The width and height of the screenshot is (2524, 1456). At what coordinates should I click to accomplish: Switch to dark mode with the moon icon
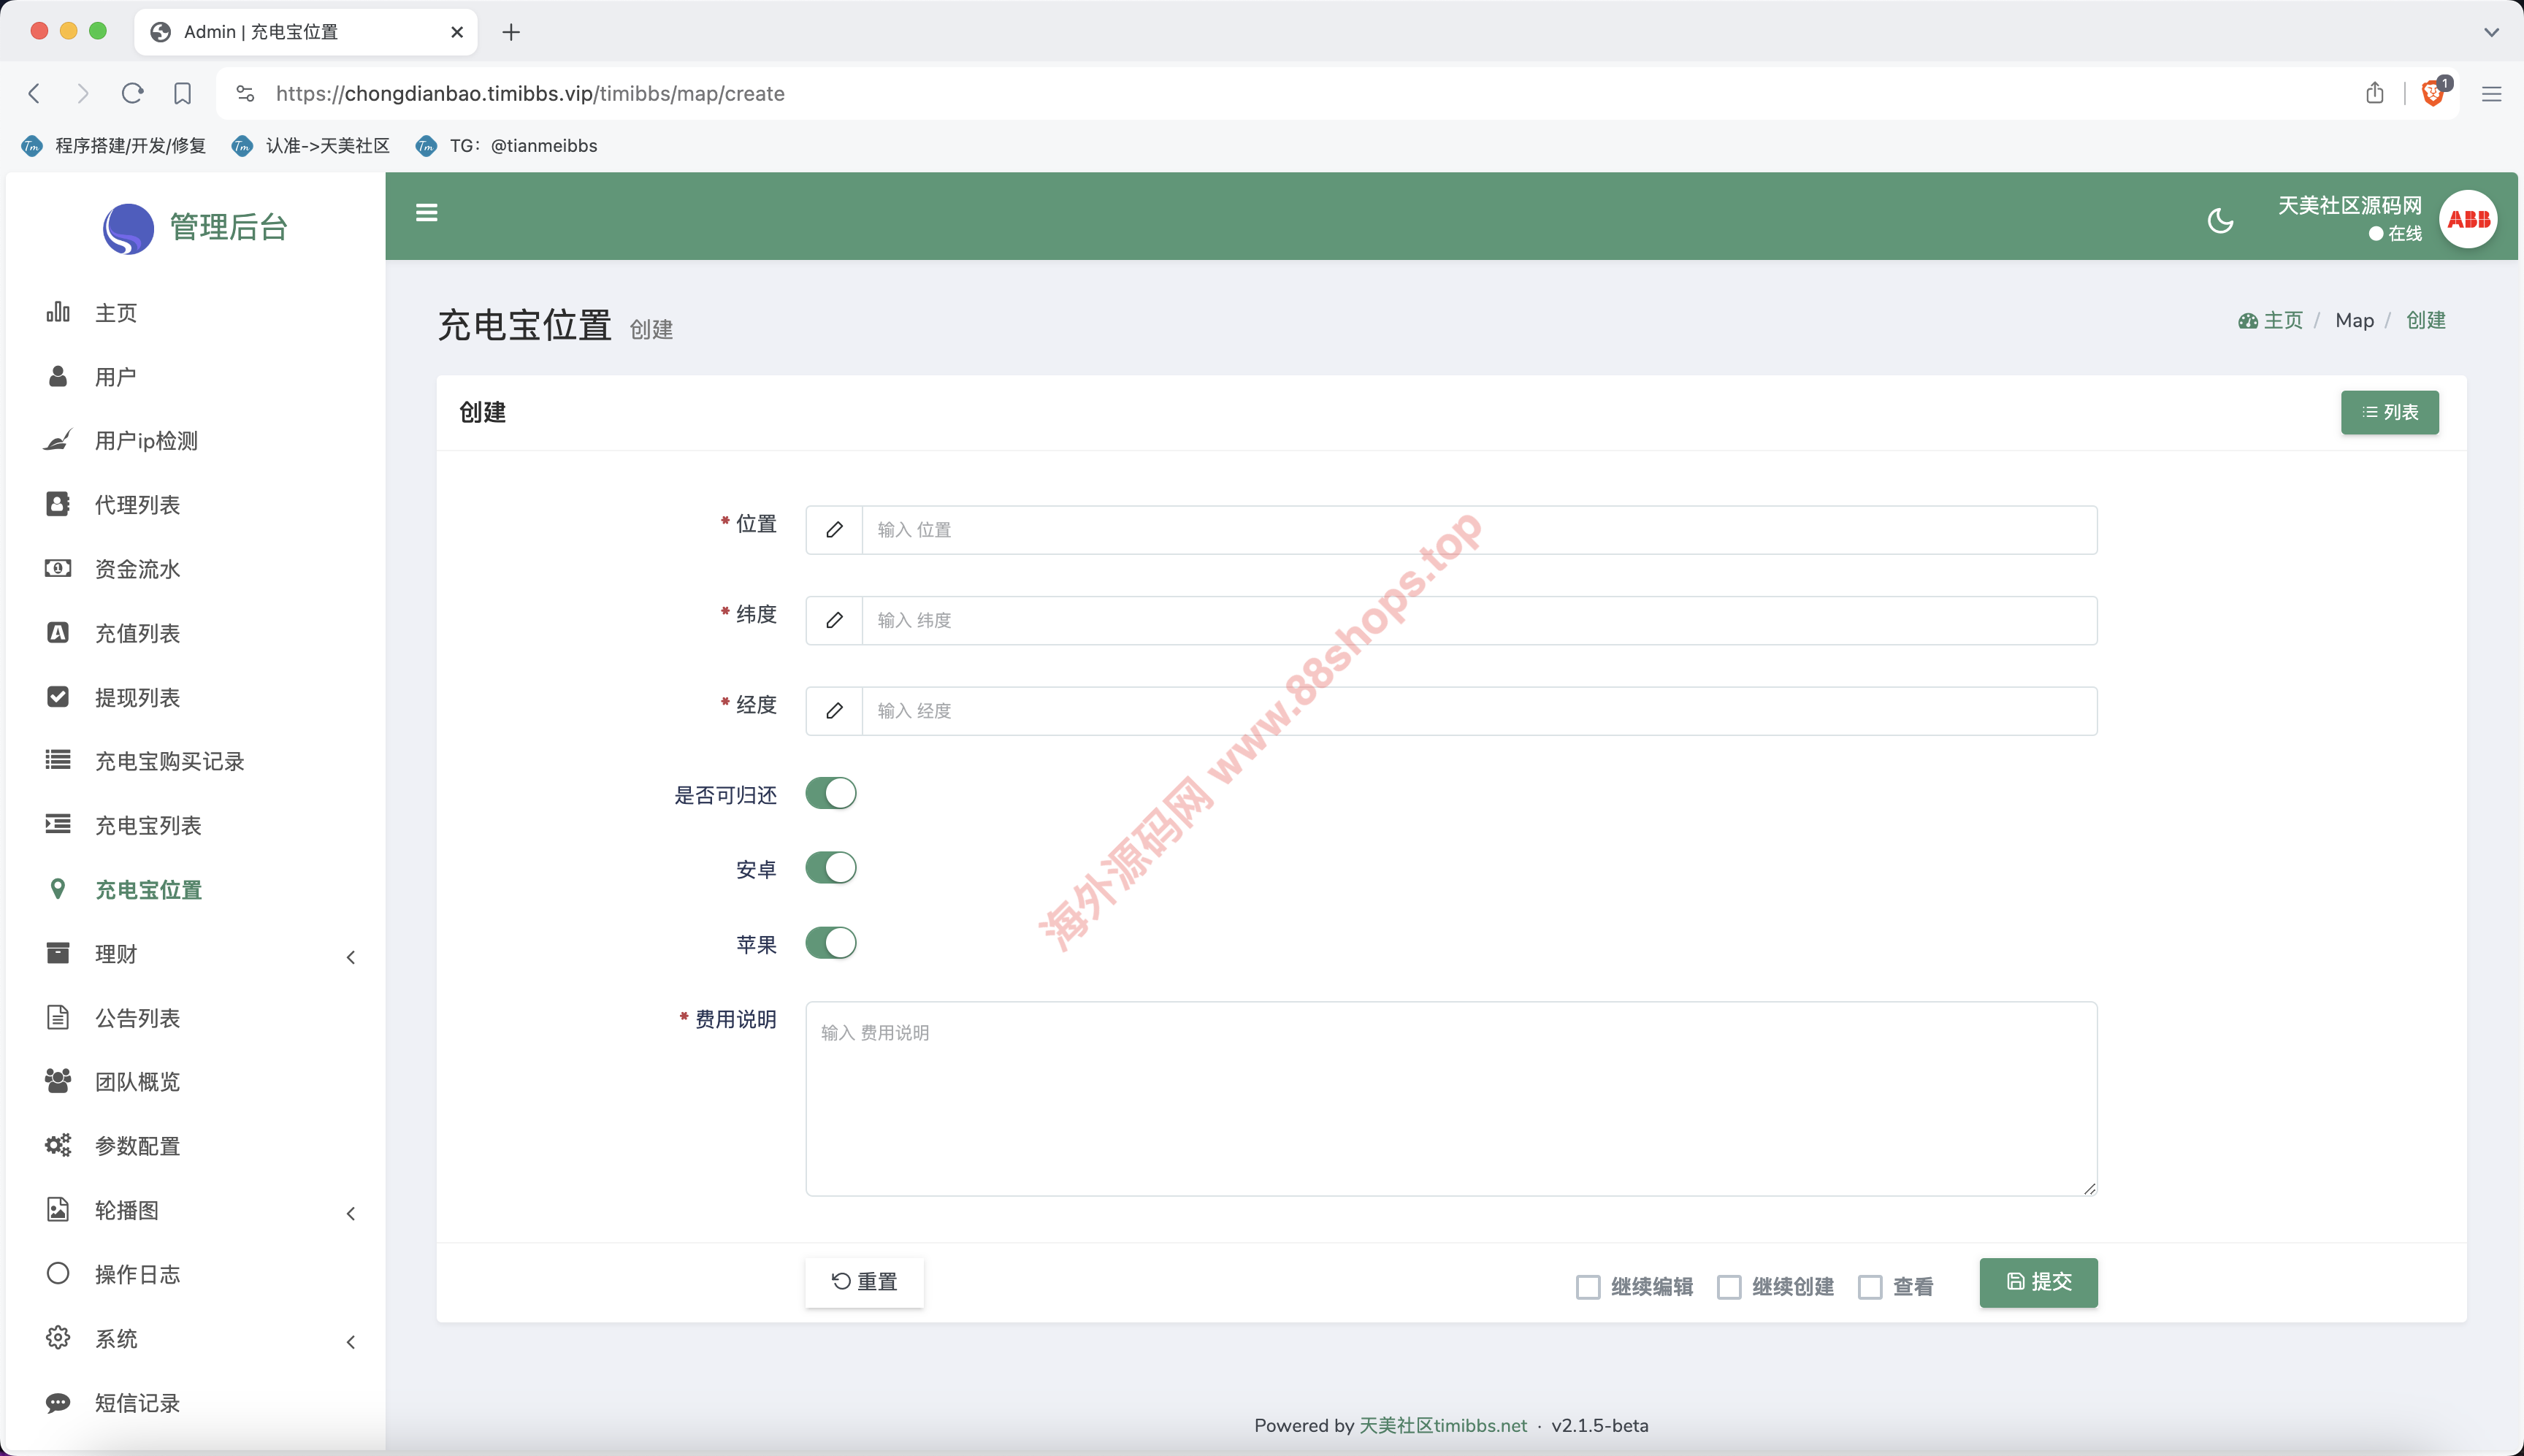pyautogui.click(x=2220, y=220)
